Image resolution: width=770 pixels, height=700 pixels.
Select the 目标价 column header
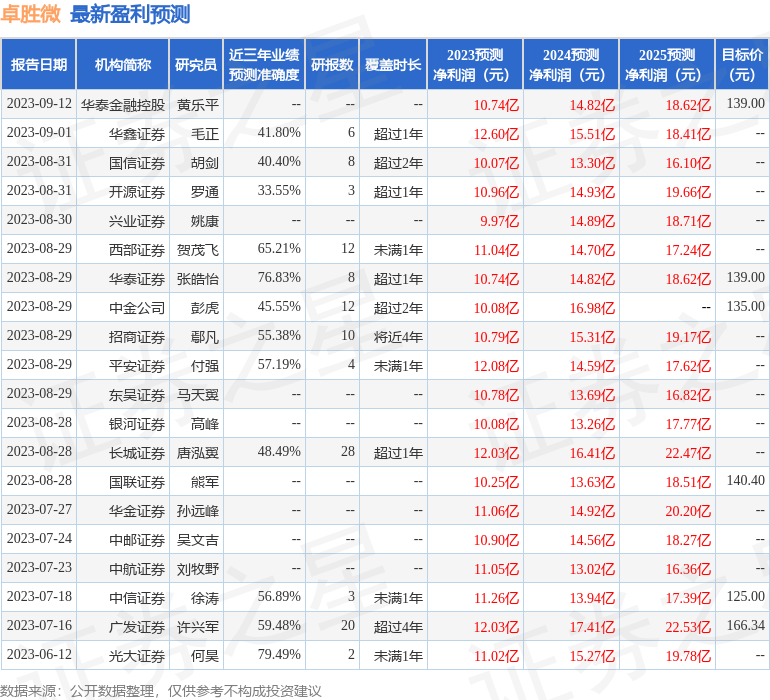pyautogui.click(x=742, y=64)
